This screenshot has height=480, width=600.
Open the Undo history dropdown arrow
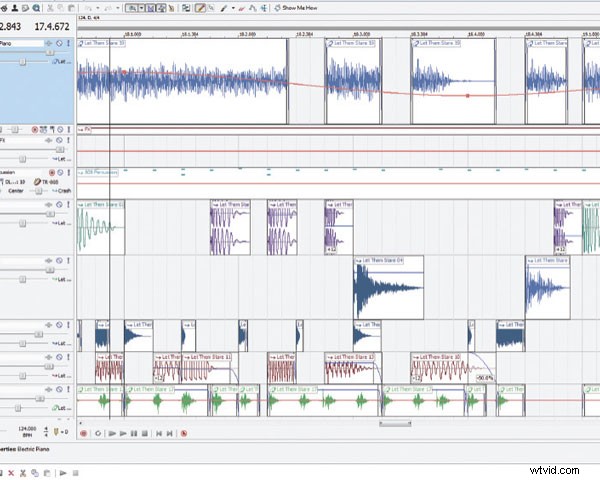[98, 8]
